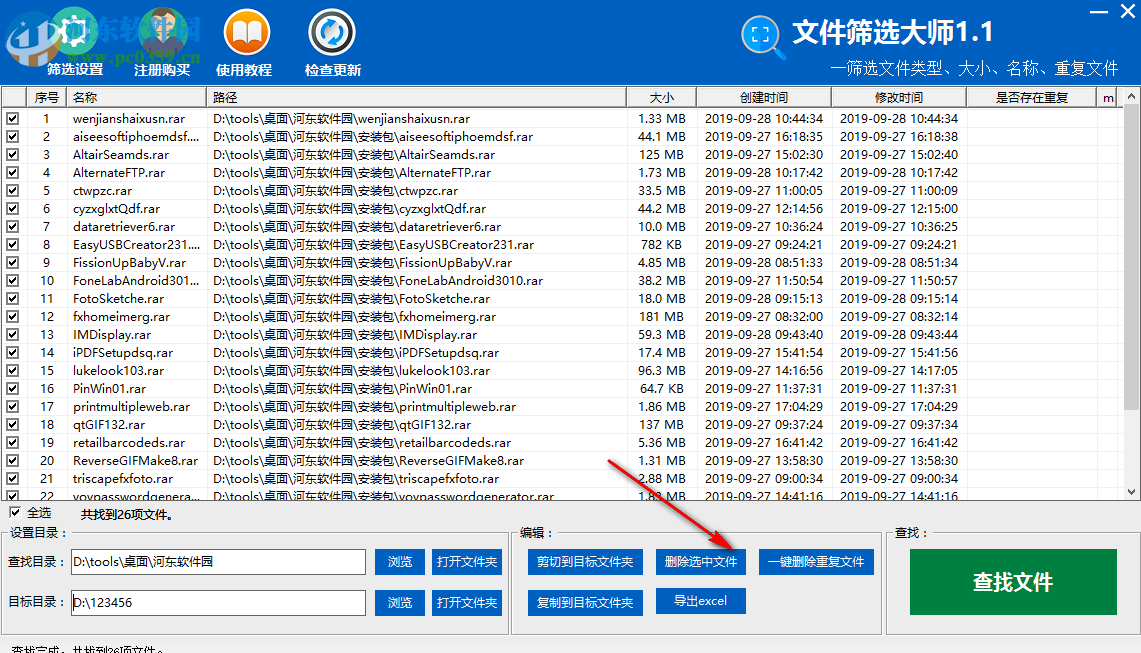
Task: Click 浏览 next to 目标目录
Action: [x=399, y=602]
